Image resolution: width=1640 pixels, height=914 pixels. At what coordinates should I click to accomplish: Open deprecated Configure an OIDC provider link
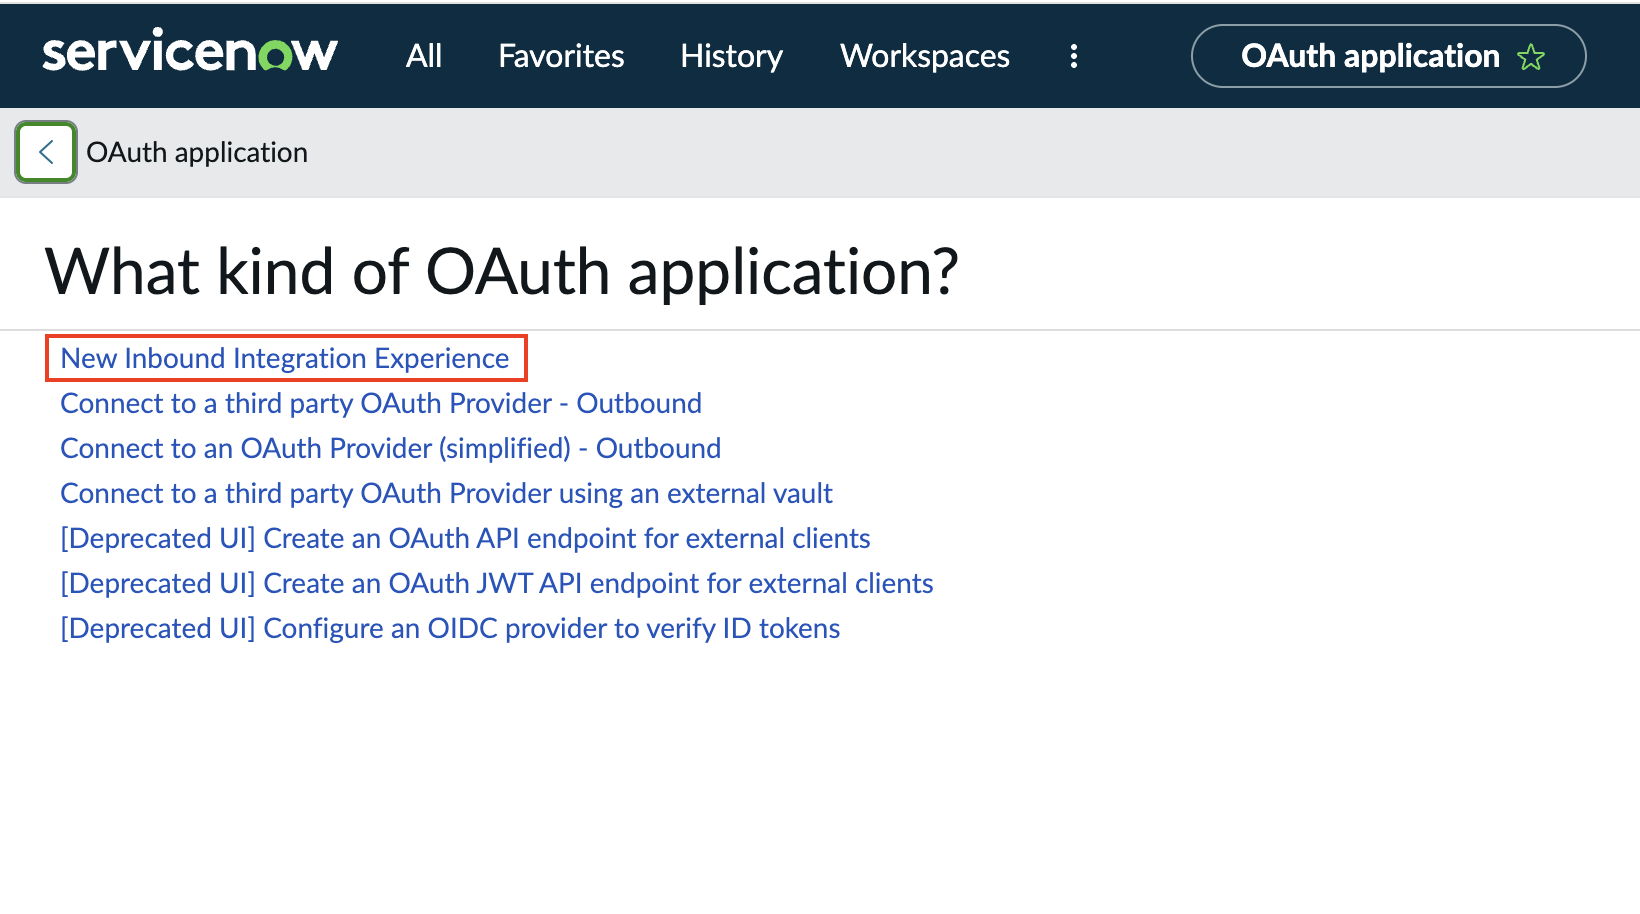click(x=450, y=628)
